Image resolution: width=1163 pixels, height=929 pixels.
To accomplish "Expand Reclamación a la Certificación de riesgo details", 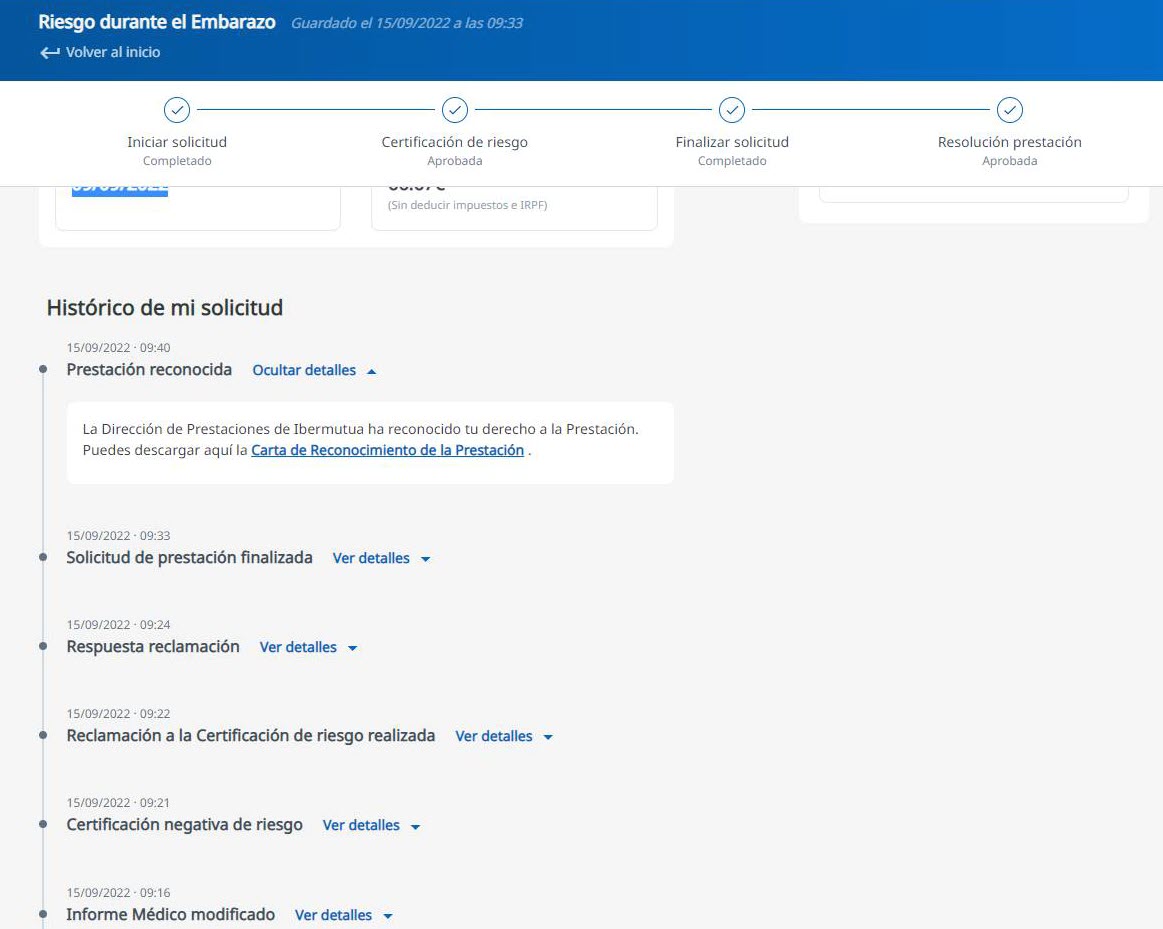I will click(x=494, y=736).
